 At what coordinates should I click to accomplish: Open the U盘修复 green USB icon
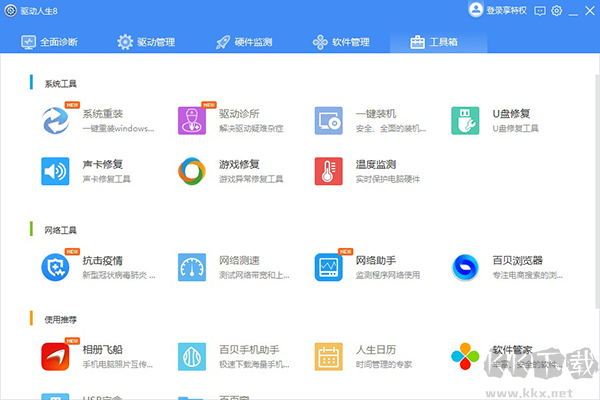[465, 121]
